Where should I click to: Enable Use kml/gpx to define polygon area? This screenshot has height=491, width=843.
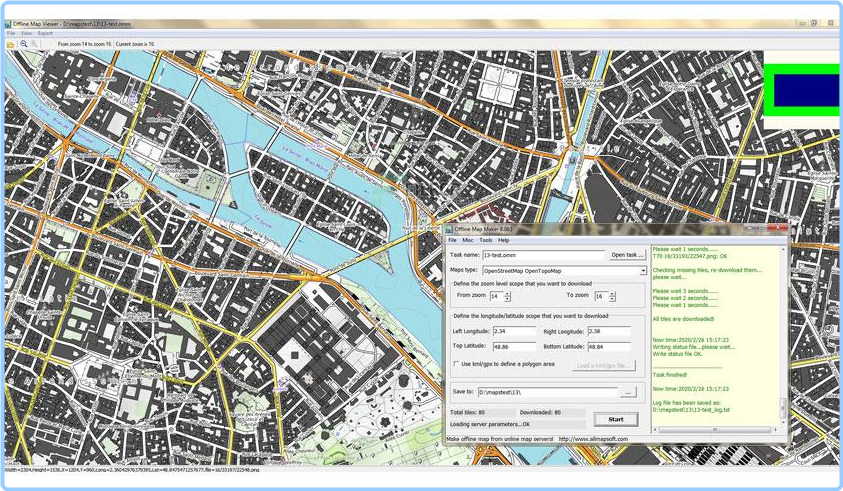coord(456,364)
